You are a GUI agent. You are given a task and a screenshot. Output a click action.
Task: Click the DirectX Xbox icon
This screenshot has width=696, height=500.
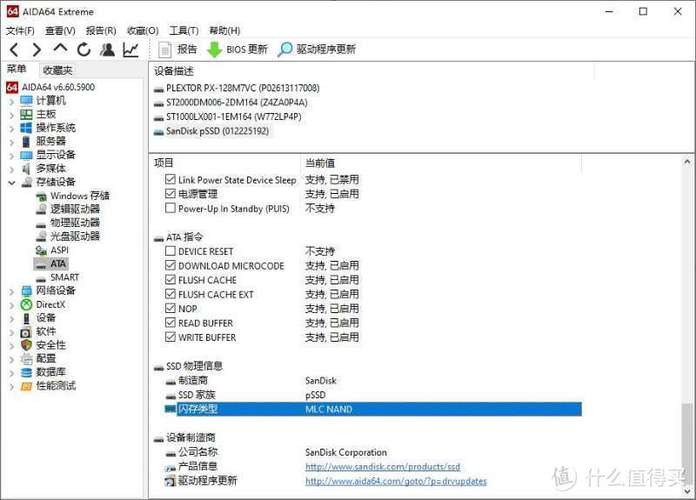coord(26,305)
